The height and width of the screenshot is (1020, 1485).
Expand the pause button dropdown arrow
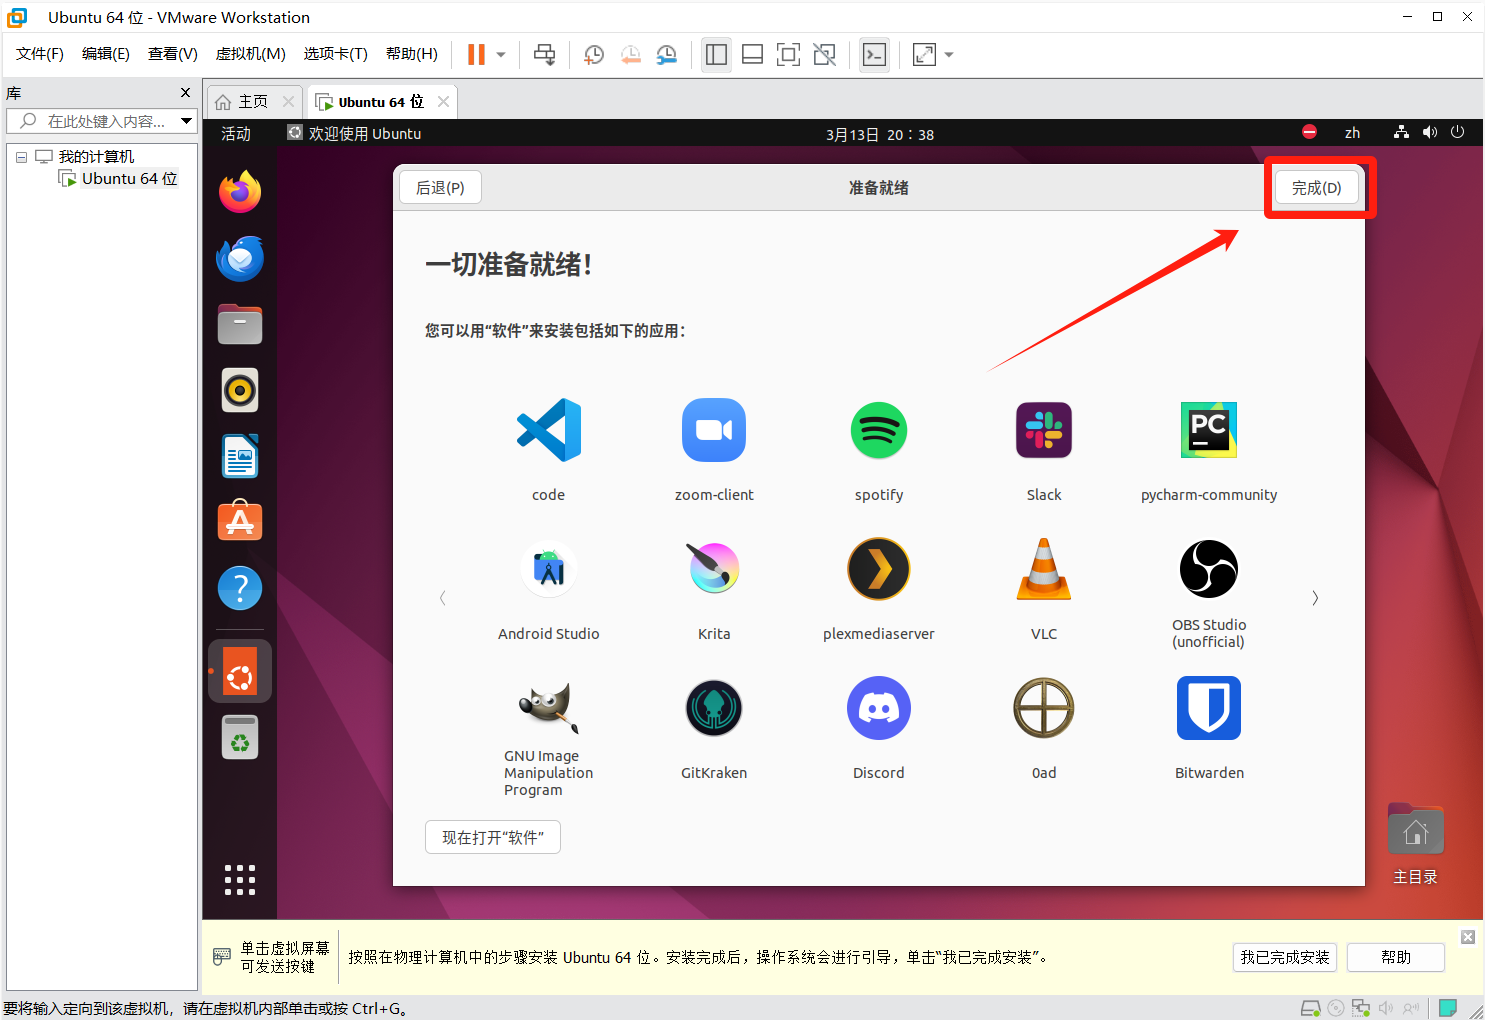click(501, 55)
